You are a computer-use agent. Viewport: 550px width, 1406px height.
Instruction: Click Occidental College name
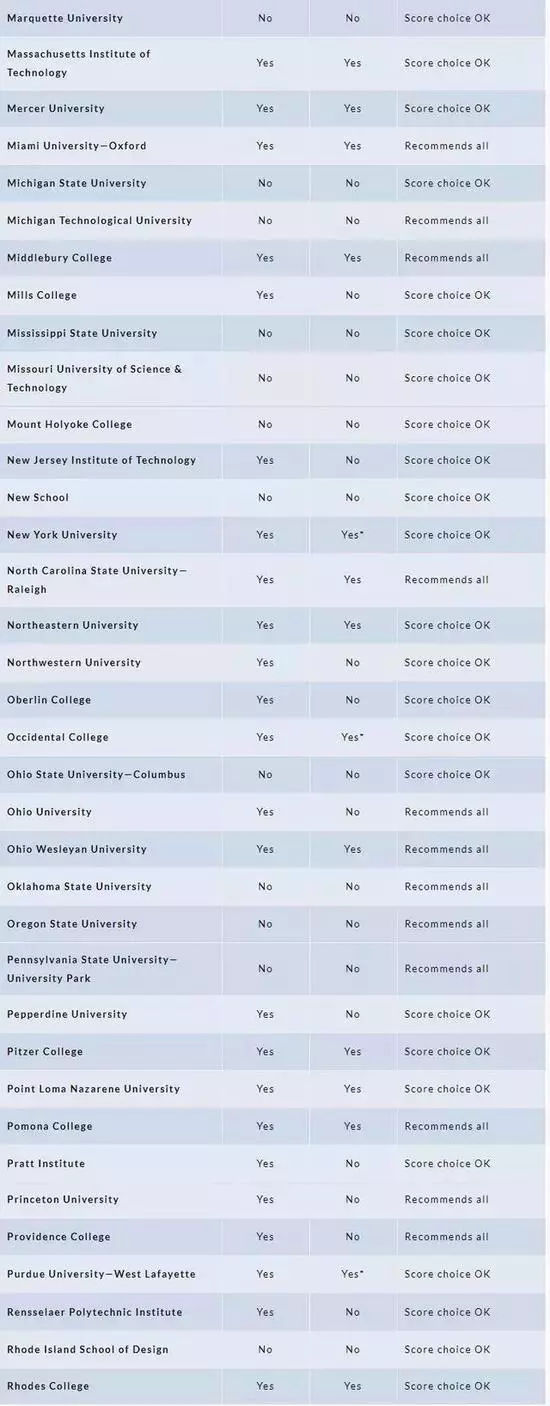click(x=58, y=737)
